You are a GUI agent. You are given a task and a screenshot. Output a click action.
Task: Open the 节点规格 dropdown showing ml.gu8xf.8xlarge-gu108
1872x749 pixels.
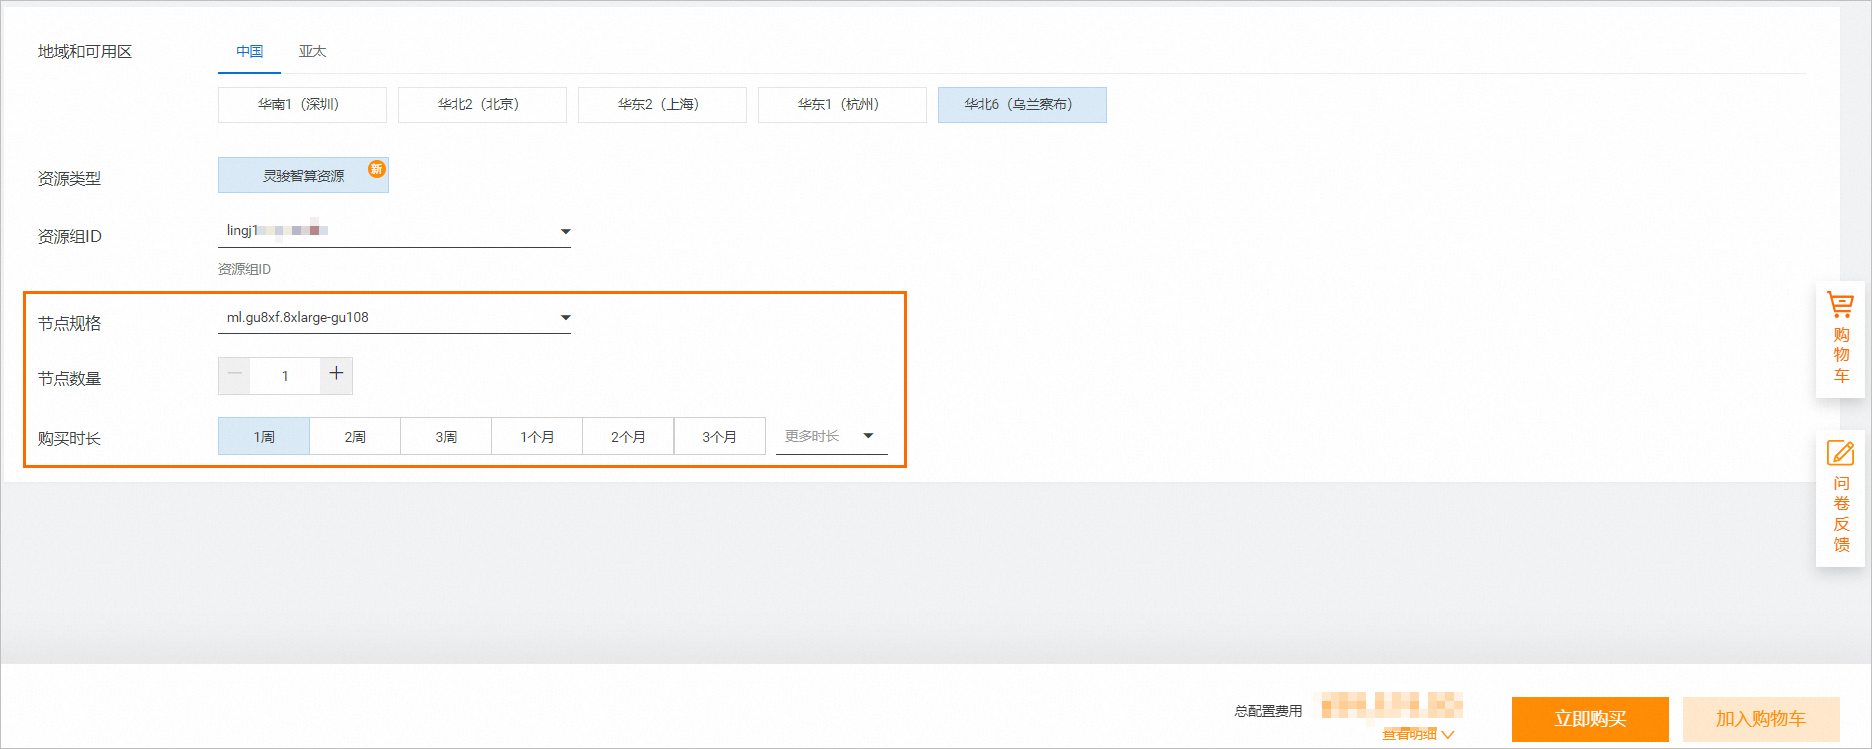[394, 318]
